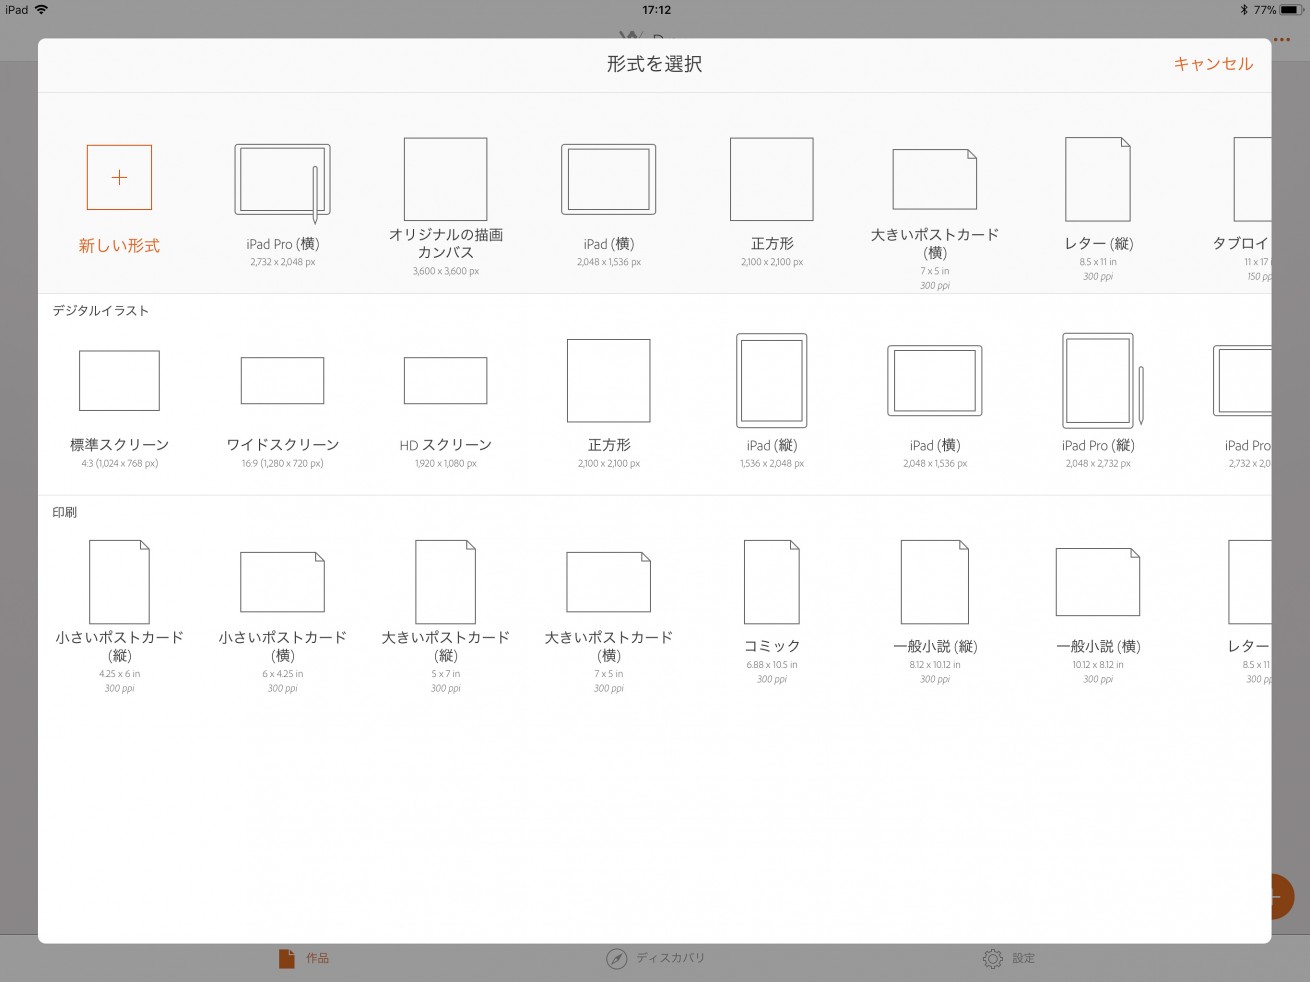1310x982 pixels.
Task: Tap the 印刷 section header
Action: click(65, 512)
